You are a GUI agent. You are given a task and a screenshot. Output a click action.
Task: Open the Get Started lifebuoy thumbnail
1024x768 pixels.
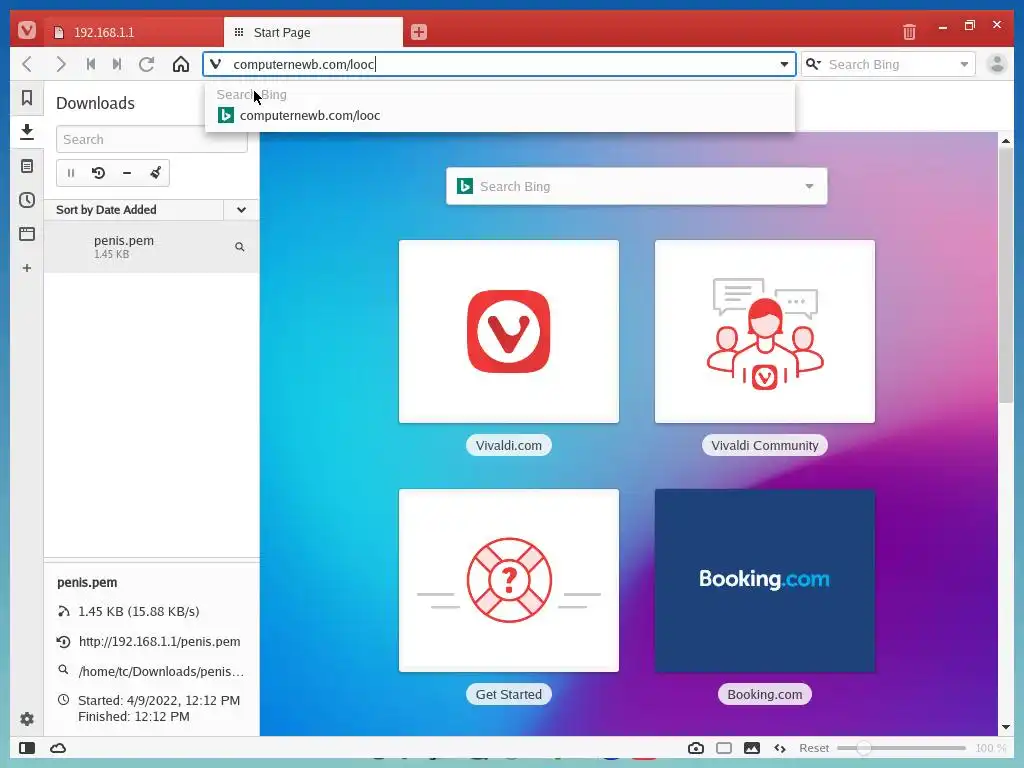(509, 581)
